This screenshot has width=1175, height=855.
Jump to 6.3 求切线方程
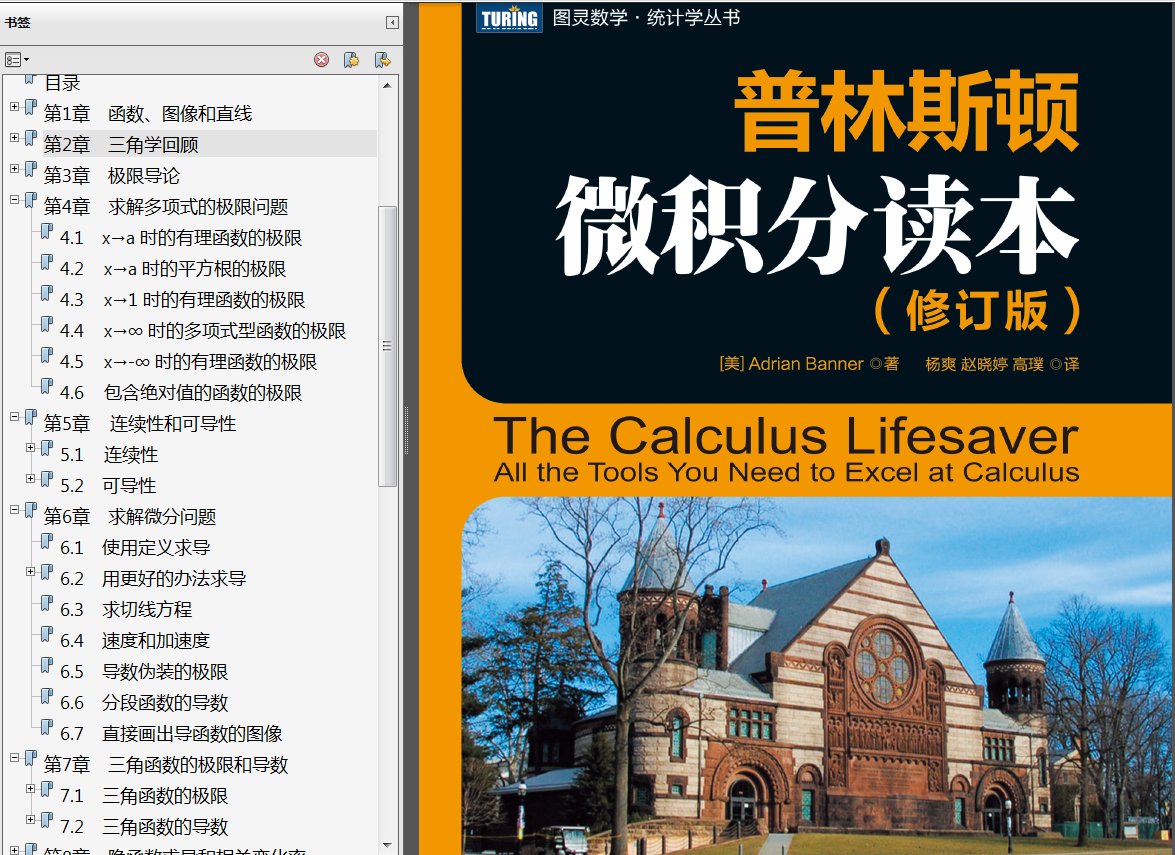coord(126,610)
